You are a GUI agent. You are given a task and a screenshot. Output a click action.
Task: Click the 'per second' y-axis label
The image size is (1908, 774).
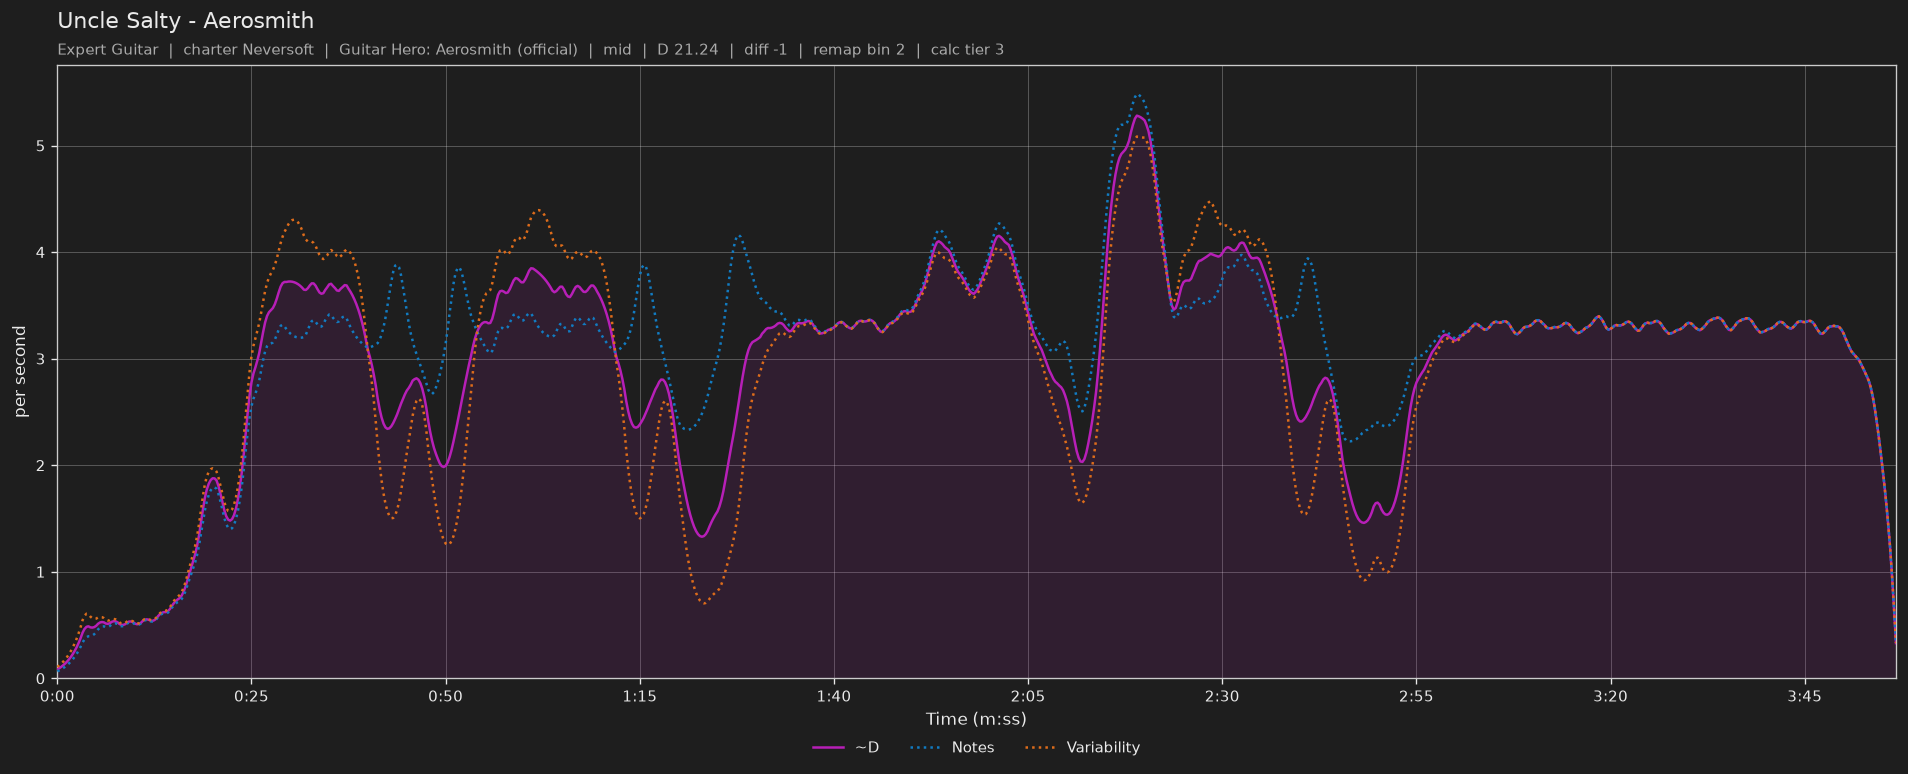point(20,372)
